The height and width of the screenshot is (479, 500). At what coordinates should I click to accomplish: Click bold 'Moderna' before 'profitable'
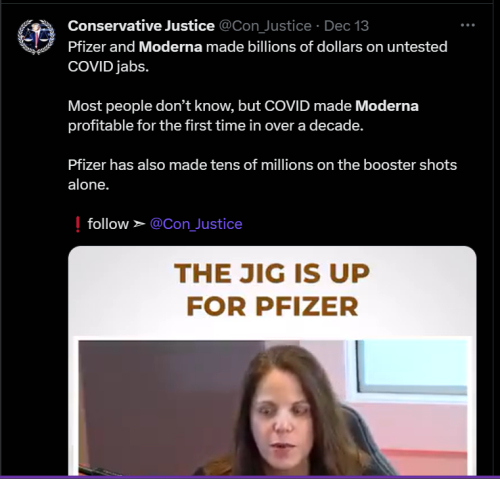[387, 106]
